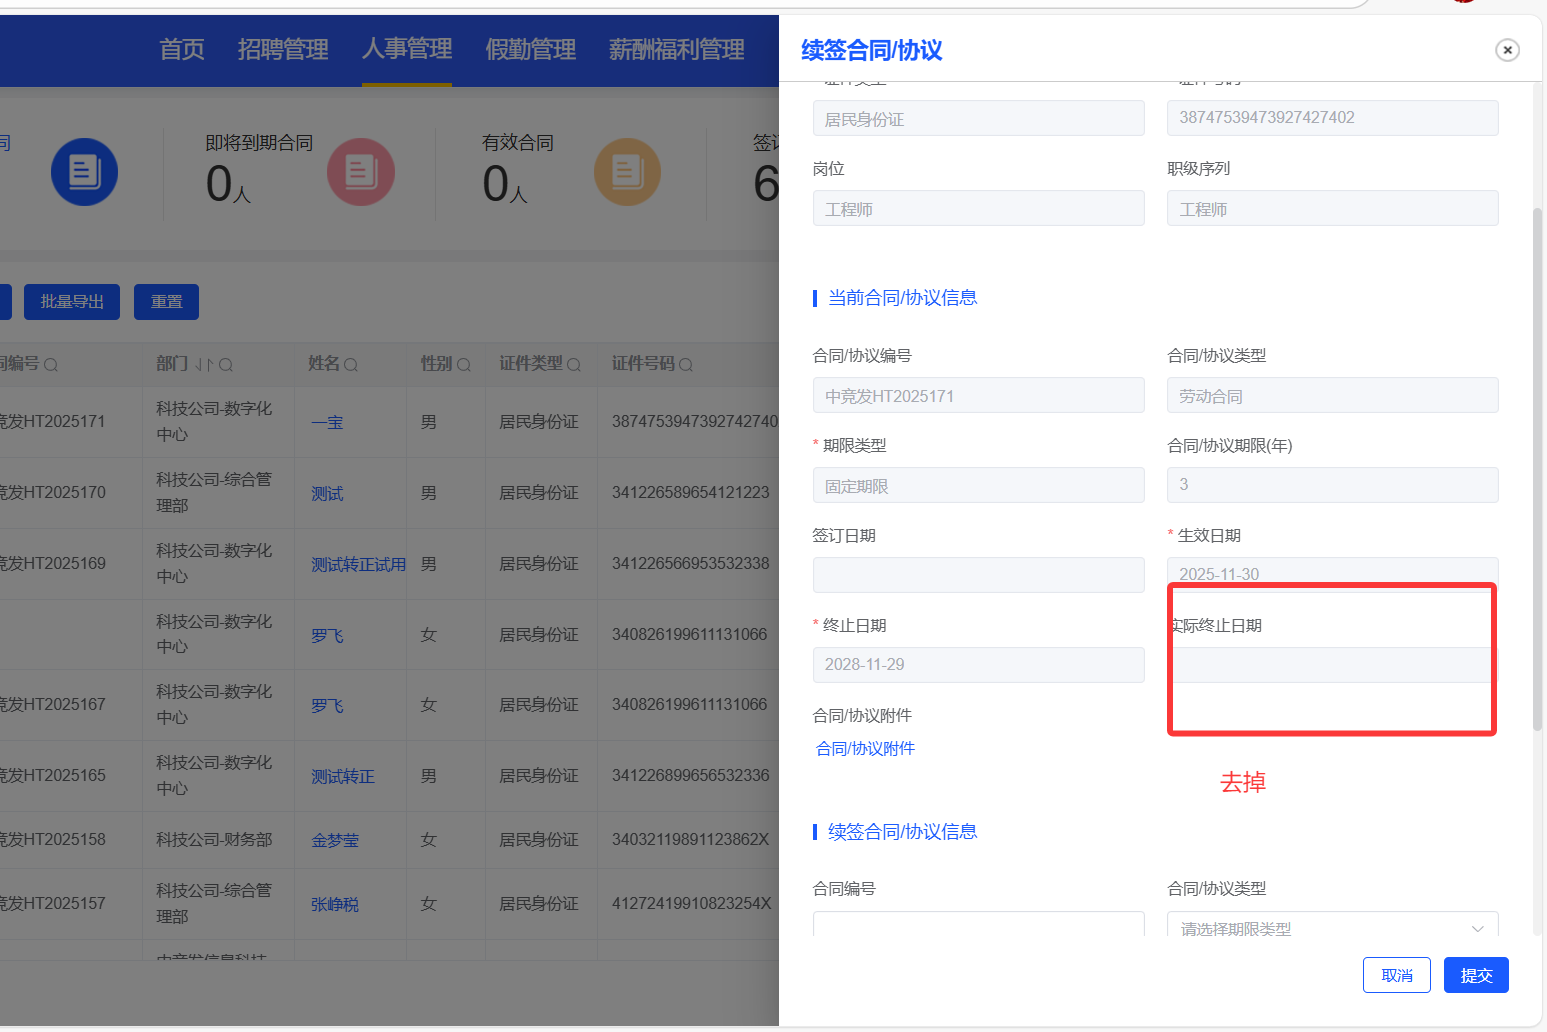This screenshot has width=1547, height=1032.
Task: Open employee link 一宝
Action: click(x=327, y=423)
